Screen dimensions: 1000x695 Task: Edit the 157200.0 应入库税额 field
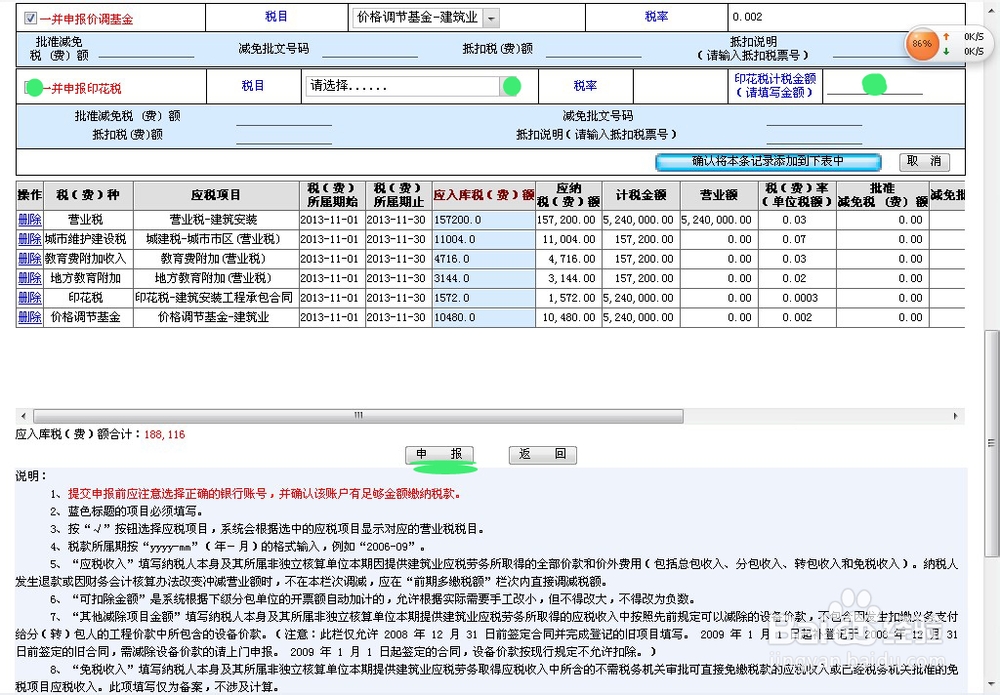pyautogui.click(x=483, y=220)
